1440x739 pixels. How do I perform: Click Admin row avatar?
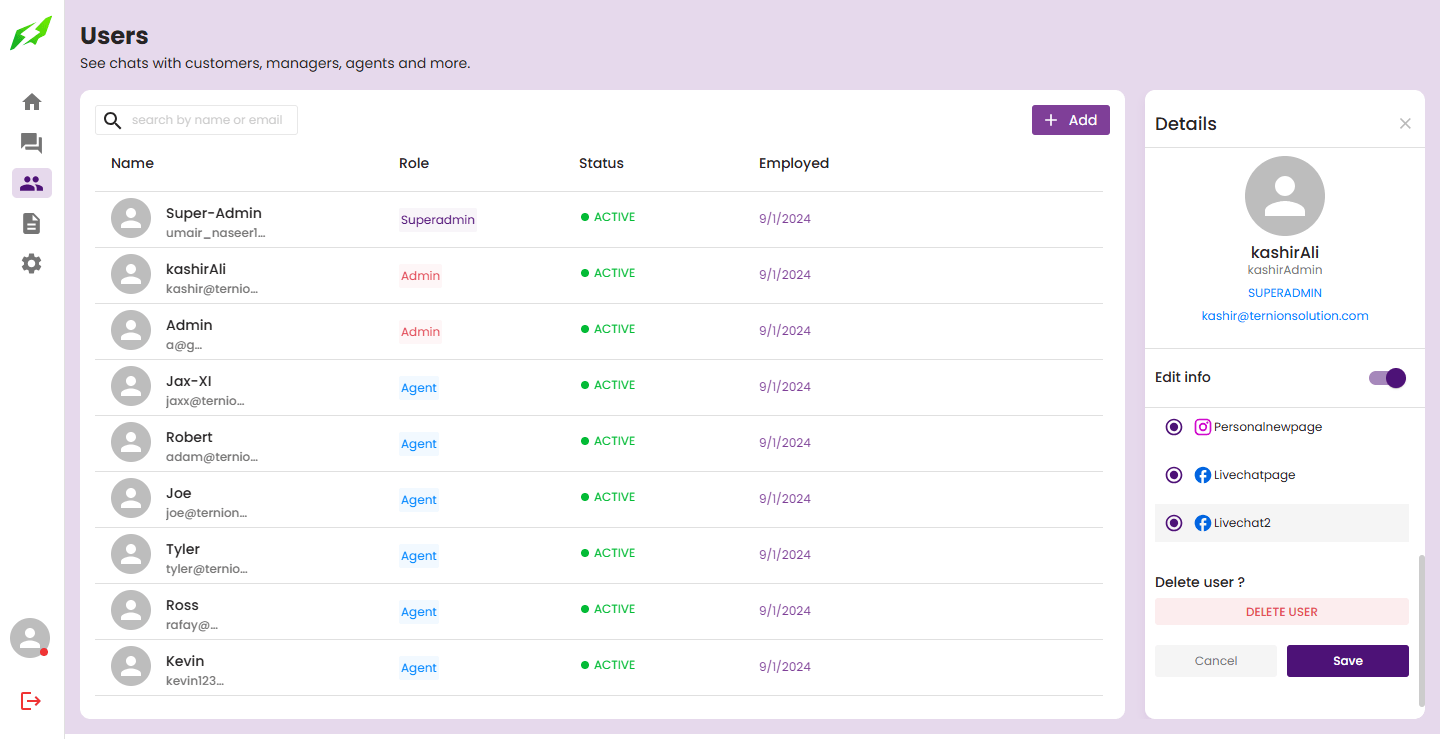(x=131, y=331)
